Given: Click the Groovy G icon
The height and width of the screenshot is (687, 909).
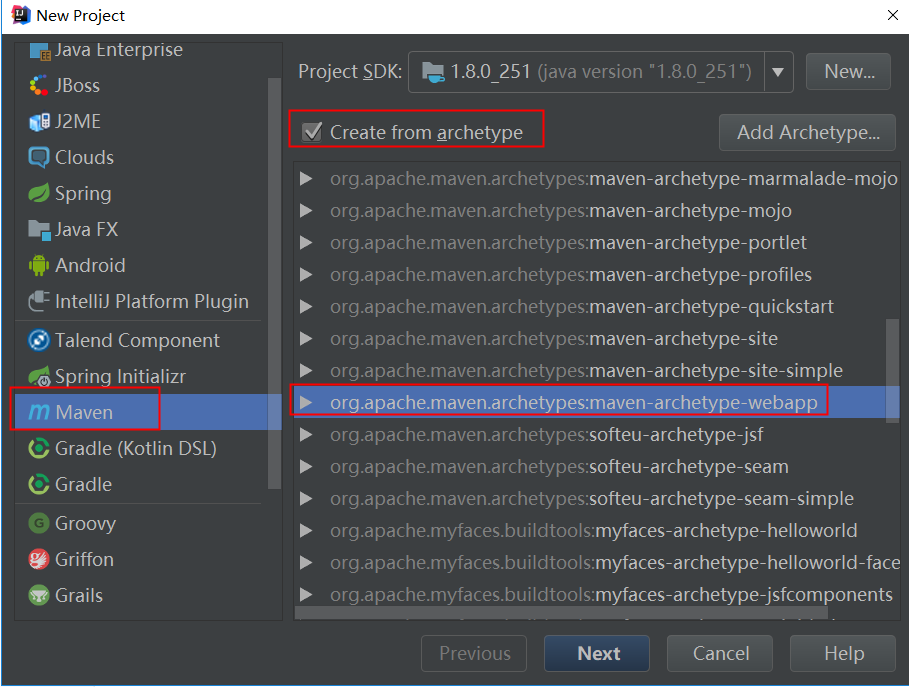Looking at the screenshot, I should click(39, 524).
